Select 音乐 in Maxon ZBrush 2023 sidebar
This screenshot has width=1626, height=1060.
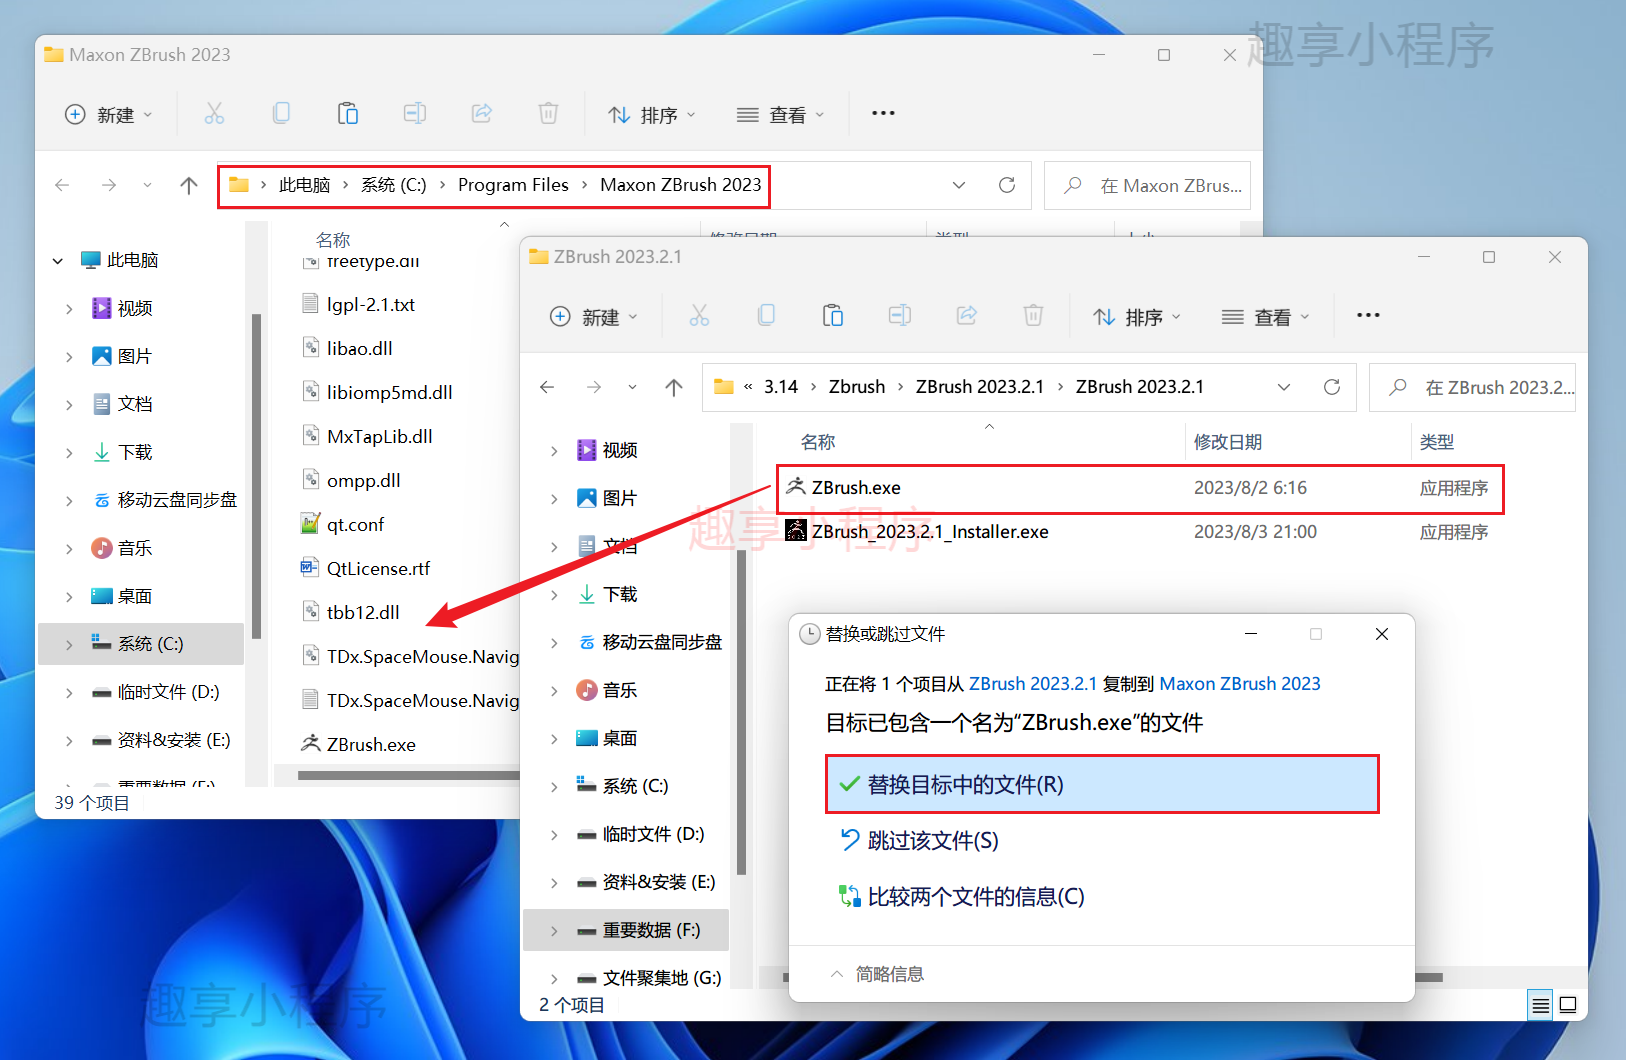(x=134, y=548)
